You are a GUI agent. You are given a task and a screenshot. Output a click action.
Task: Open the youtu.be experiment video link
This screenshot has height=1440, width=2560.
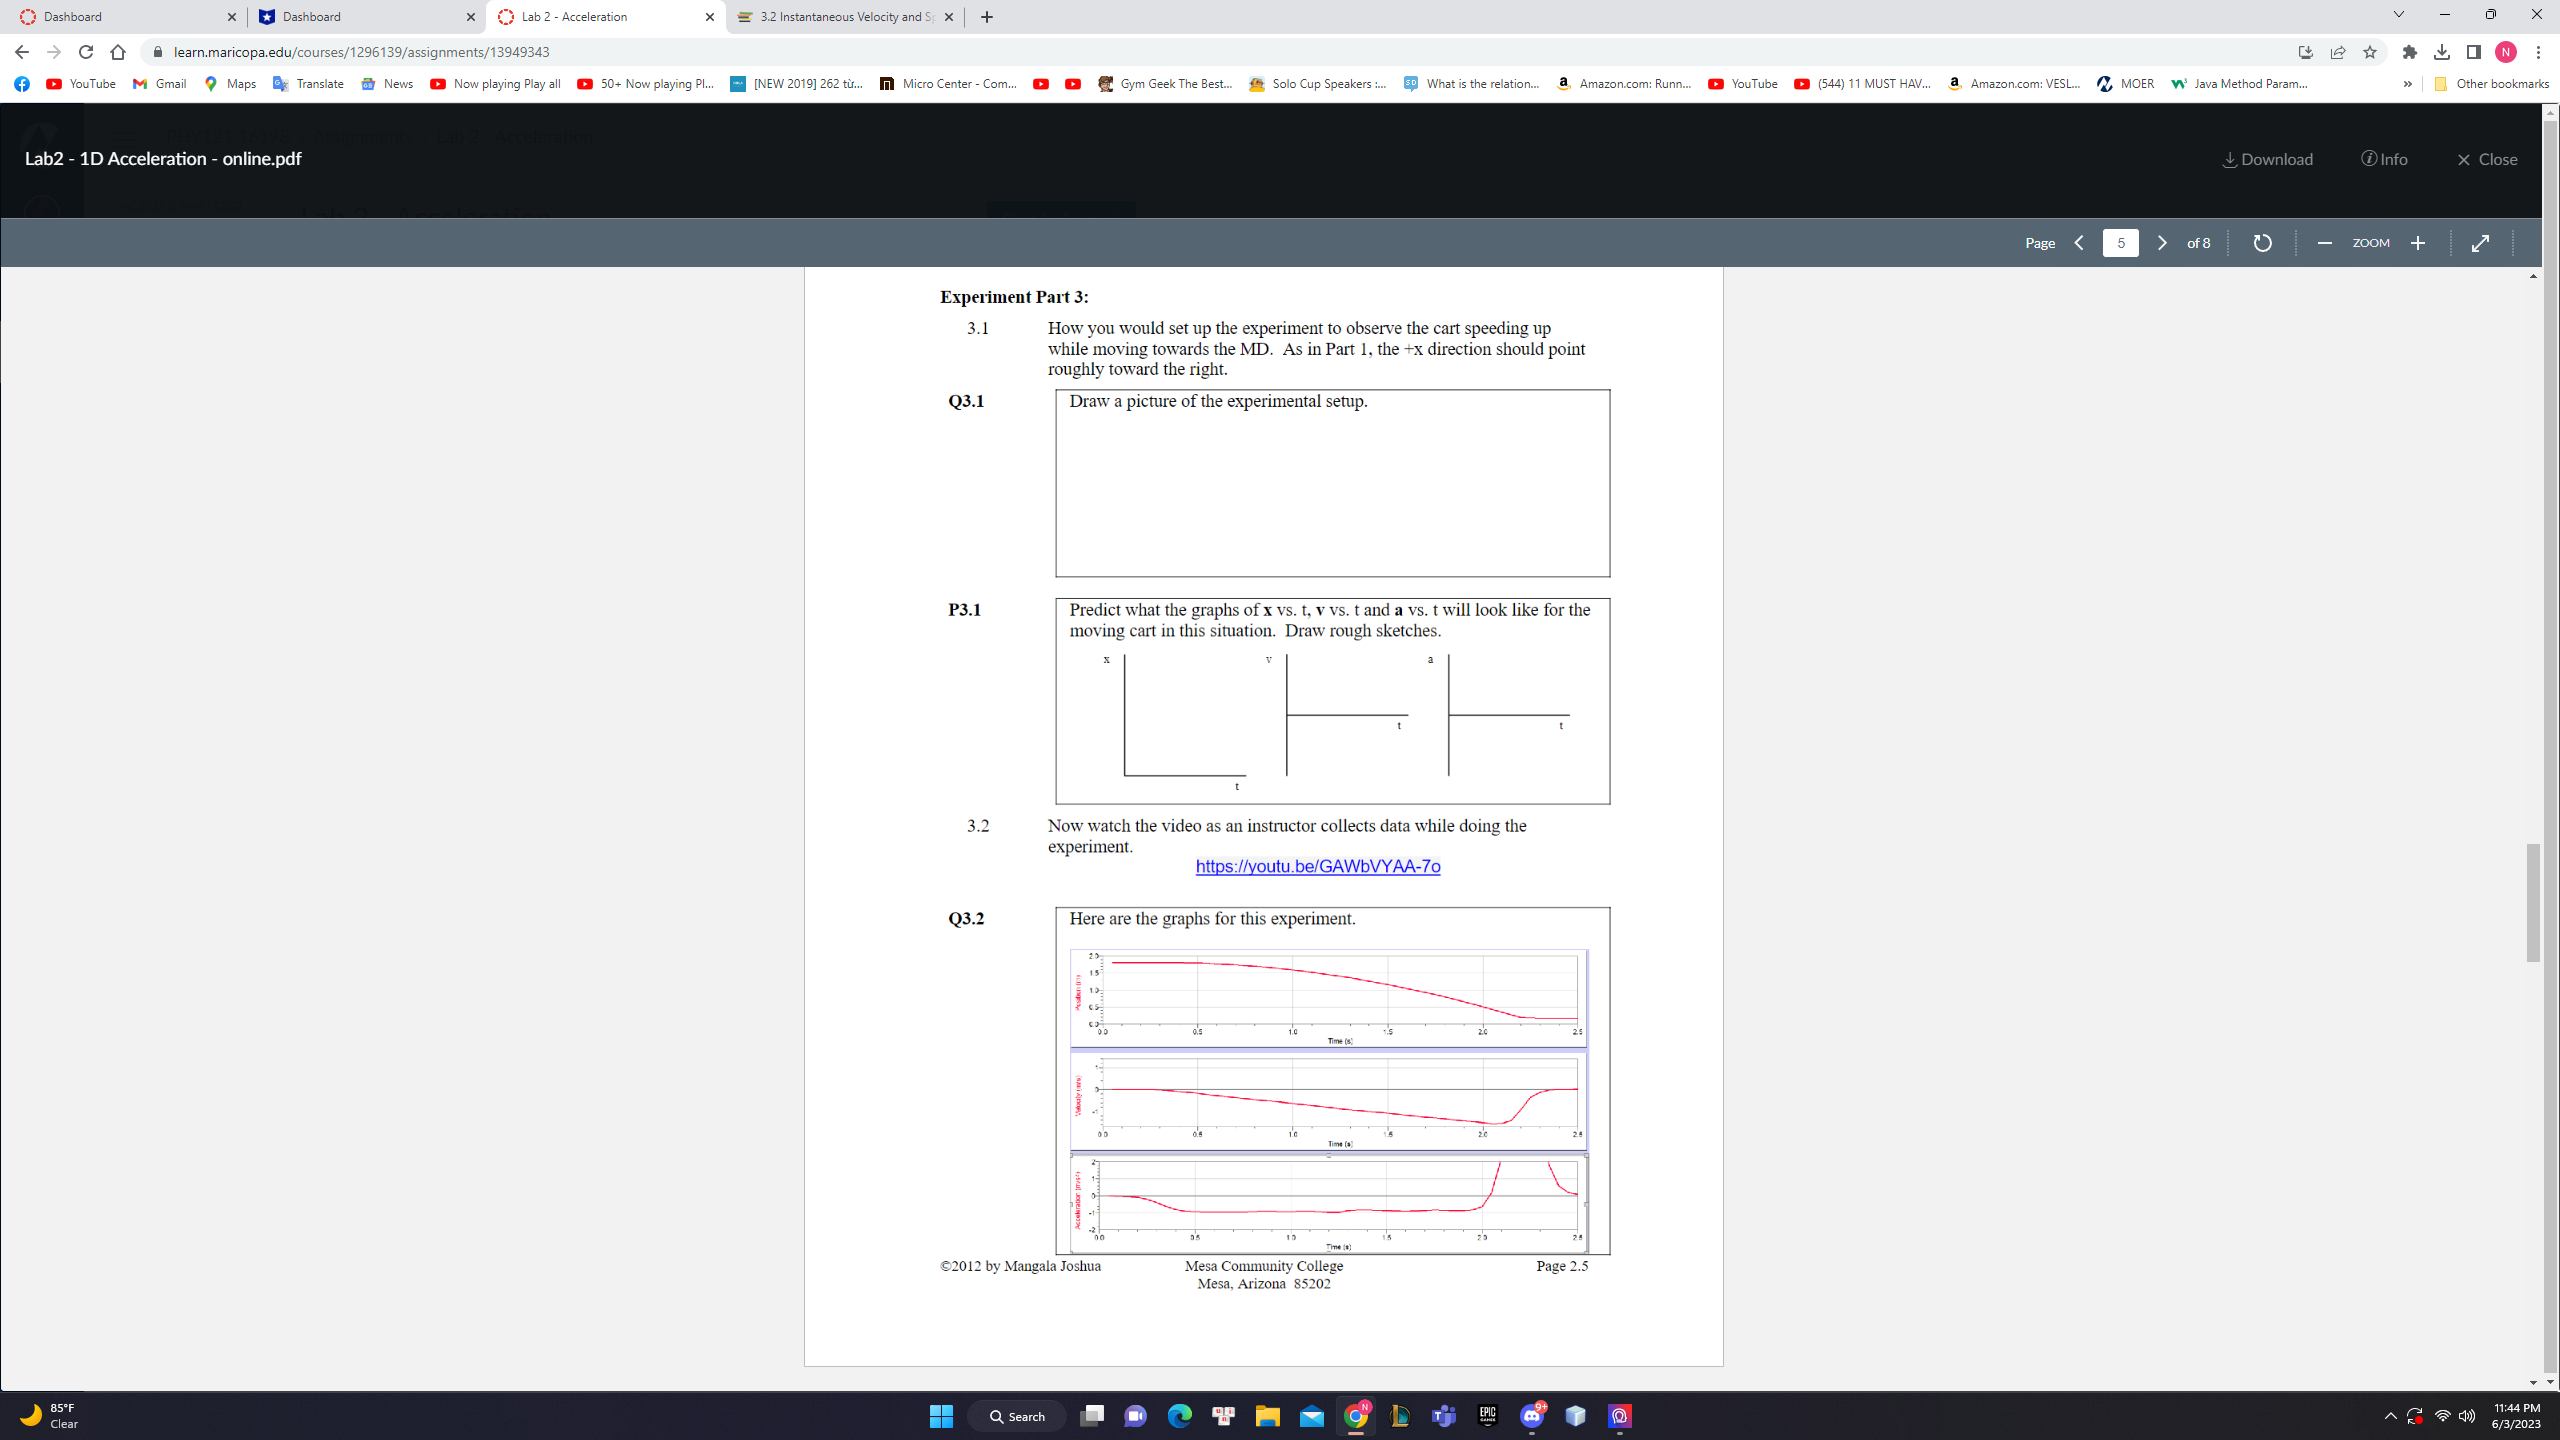pos(1317,866)
